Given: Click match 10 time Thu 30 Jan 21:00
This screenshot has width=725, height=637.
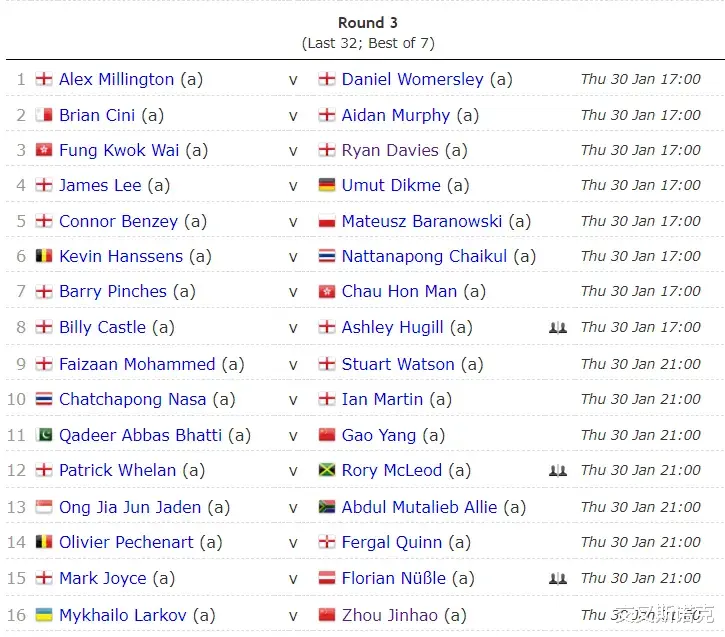Looking at the screenshot, I should [641, 399].
